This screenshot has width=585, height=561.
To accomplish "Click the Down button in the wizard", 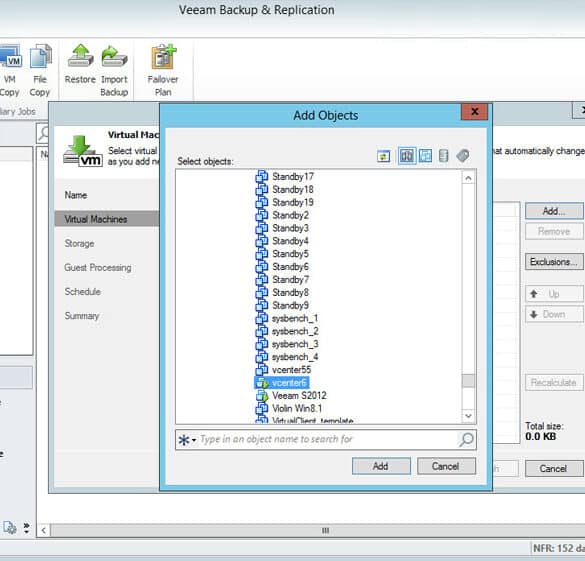I will (x=554, y=314).
